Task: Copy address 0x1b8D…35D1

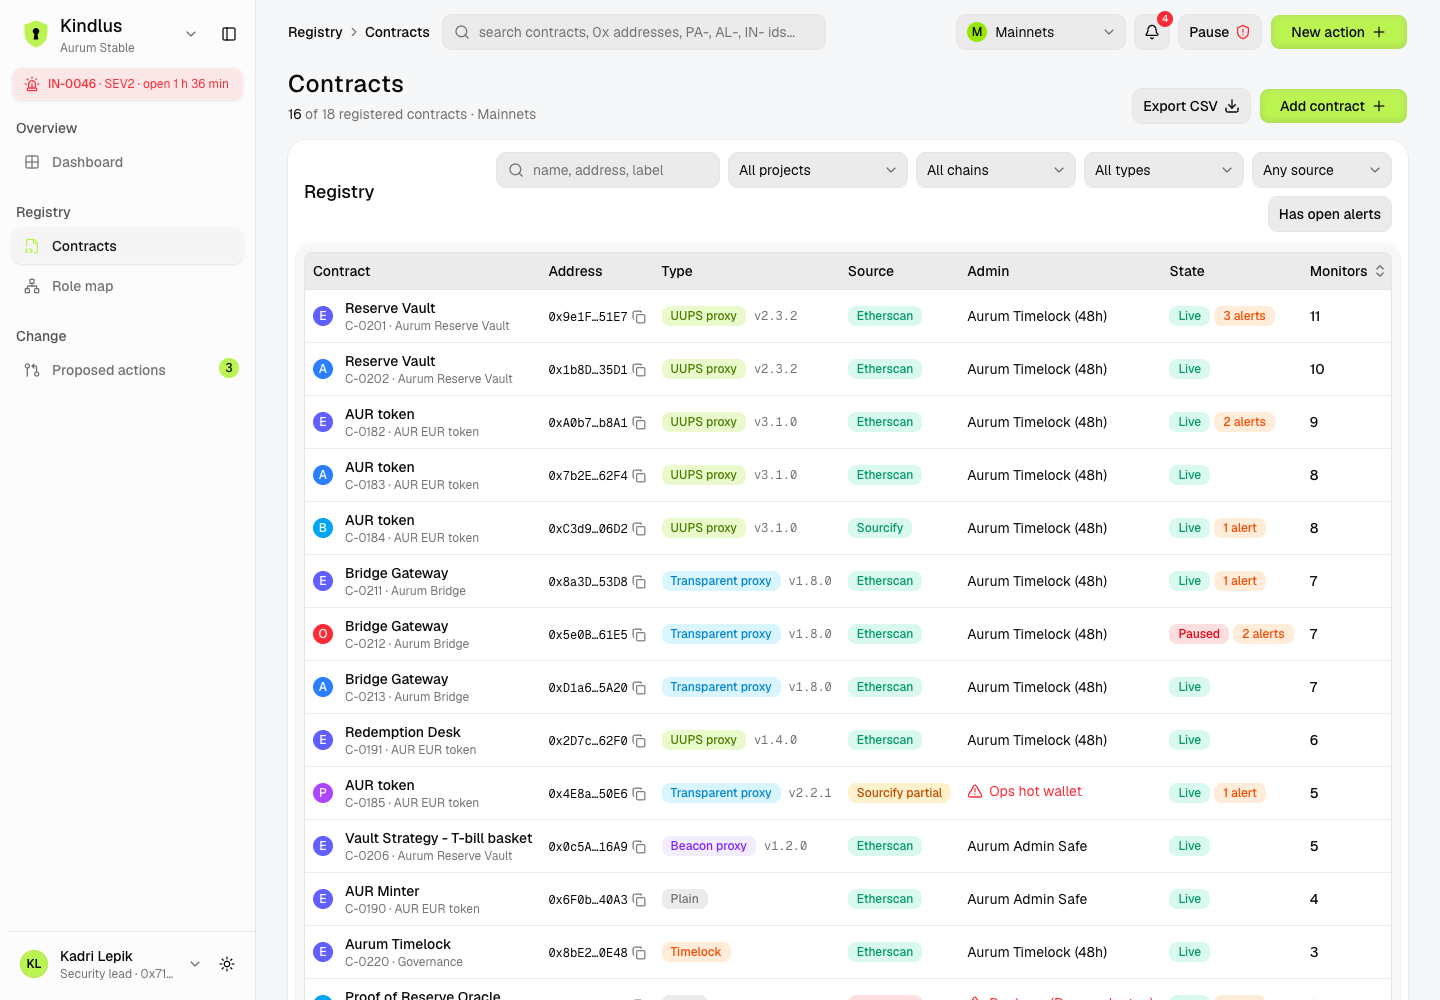Action: 639,370
